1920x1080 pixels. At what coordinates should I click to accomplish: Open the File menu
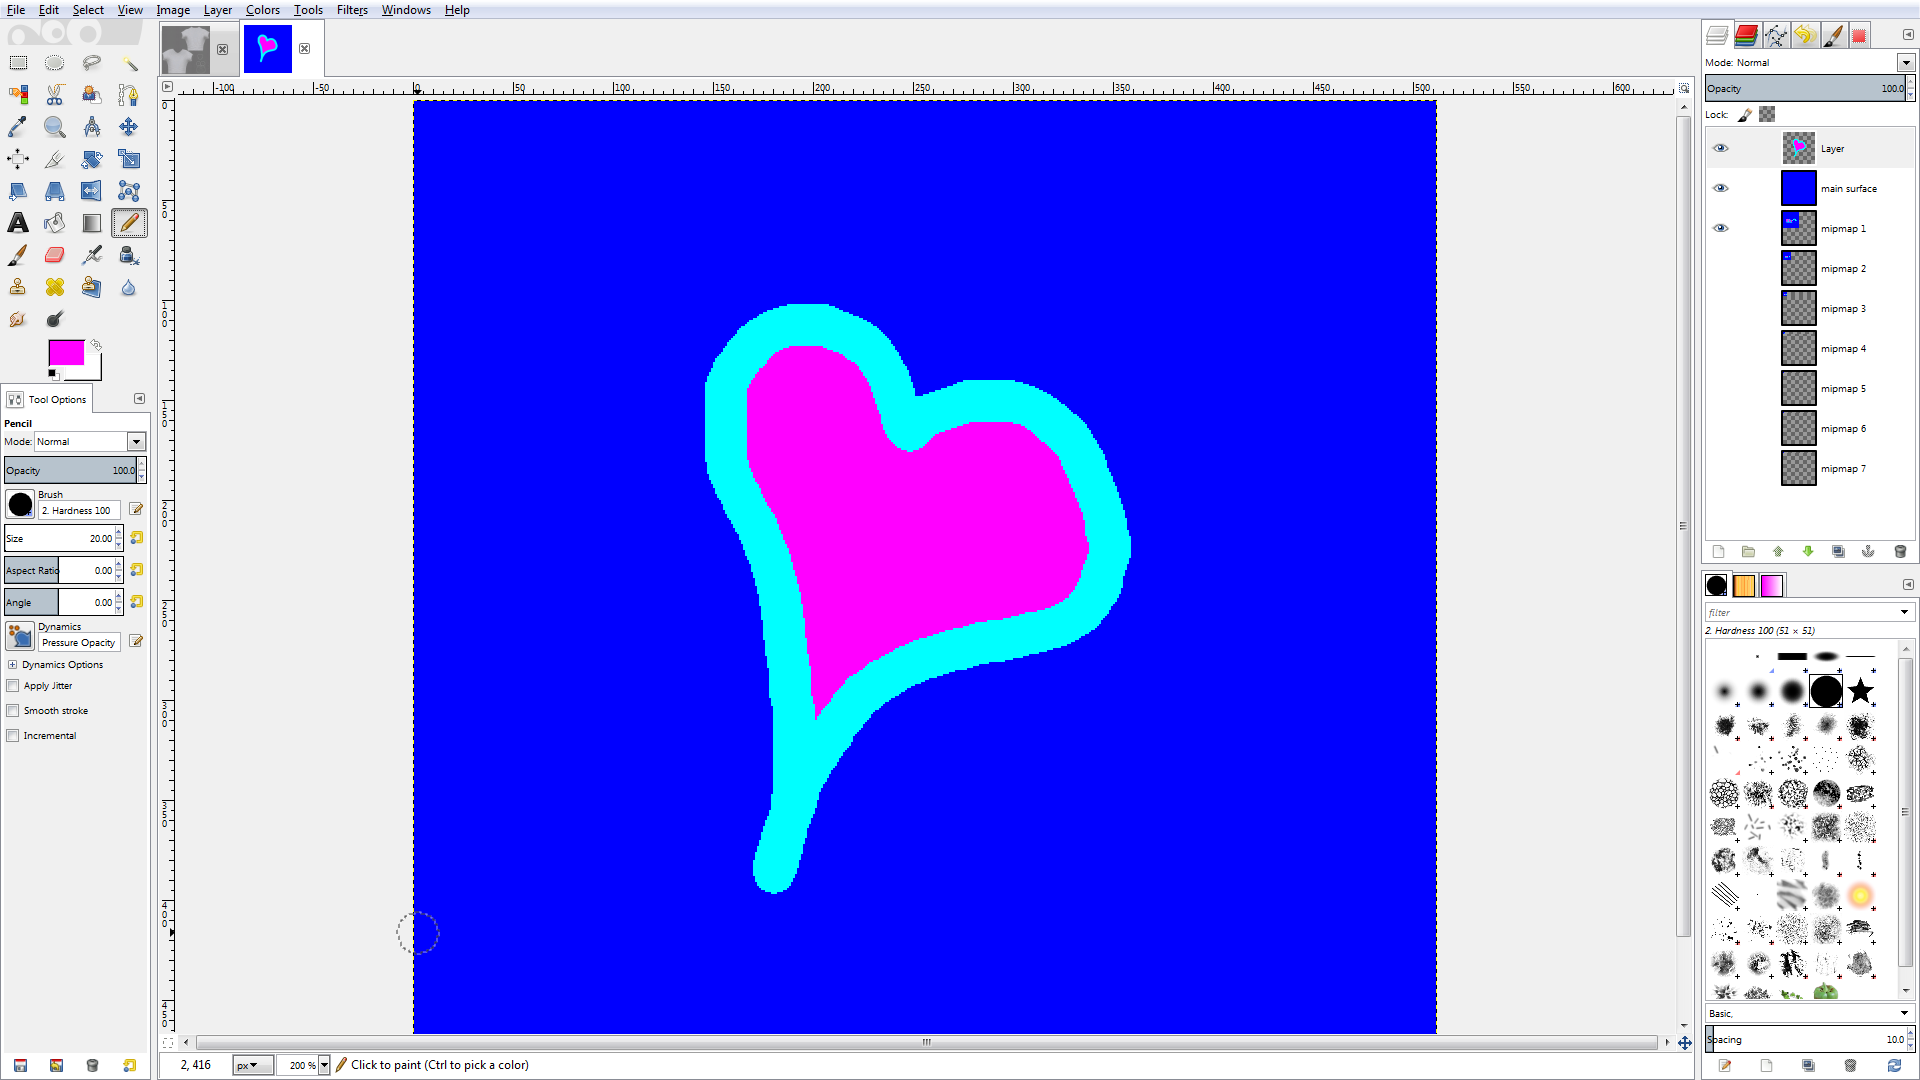tap(16, 10)
